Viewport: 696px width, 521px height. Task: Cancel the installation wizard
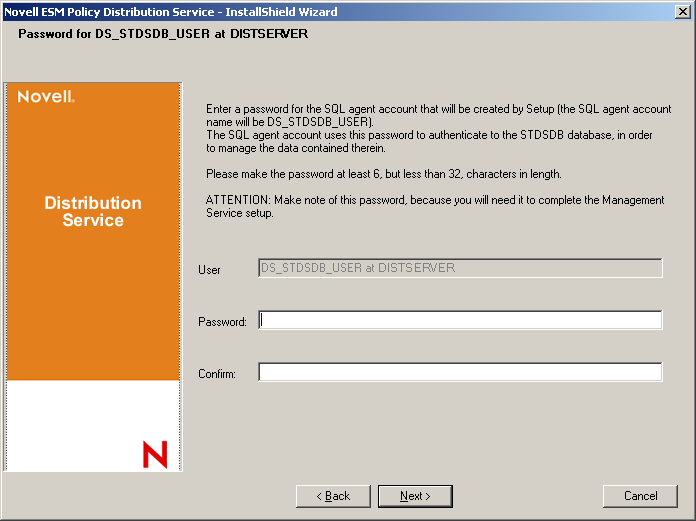click(640, 496)
